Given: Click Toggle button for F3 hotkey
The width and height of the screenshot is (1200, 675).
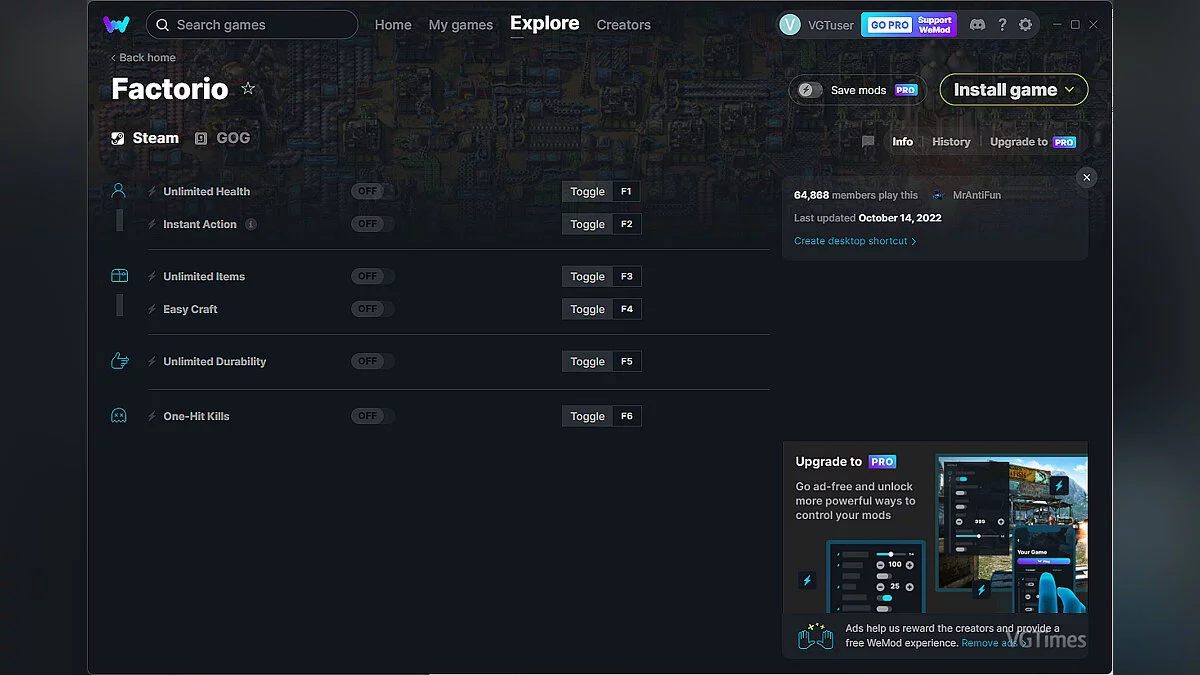Looking at the screenshot, I should pyautogui.click(x=587, y=276).
